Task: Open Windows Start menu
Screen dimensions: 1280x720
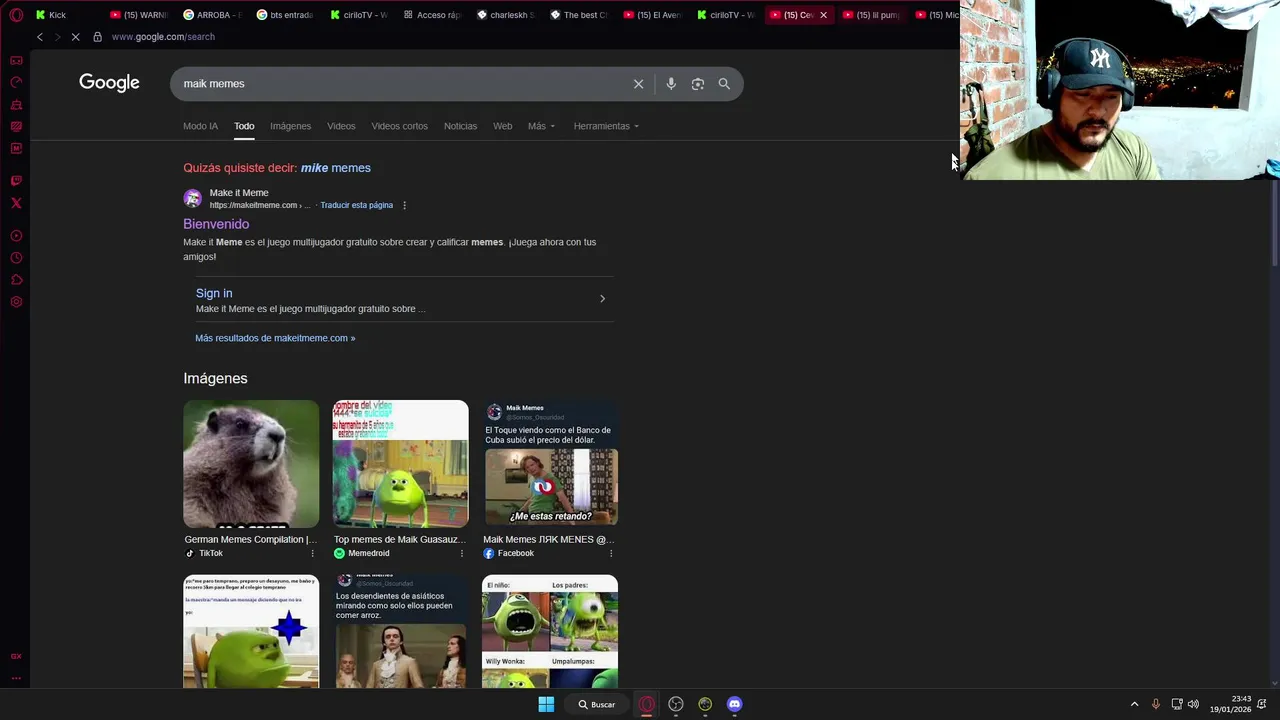Action: 546,704
